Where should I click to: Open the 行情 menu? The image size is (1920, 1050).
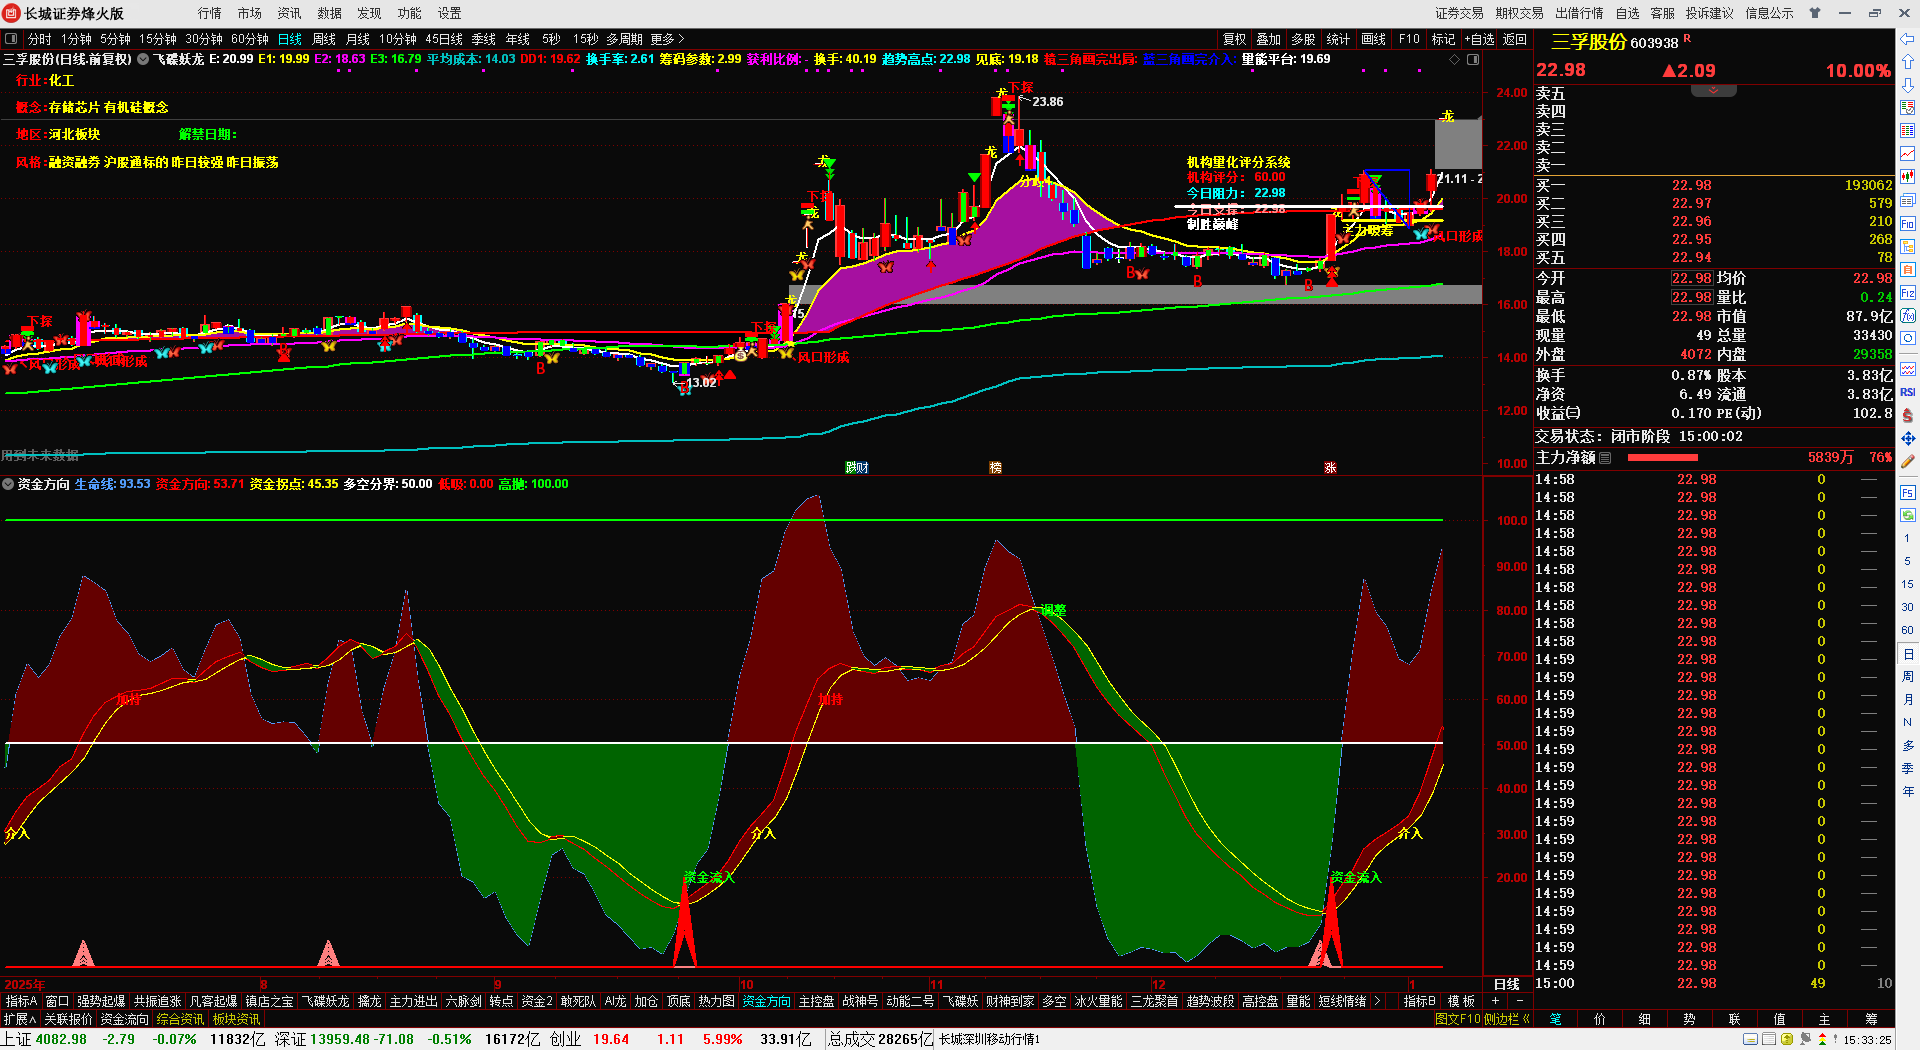coord(210,13)
